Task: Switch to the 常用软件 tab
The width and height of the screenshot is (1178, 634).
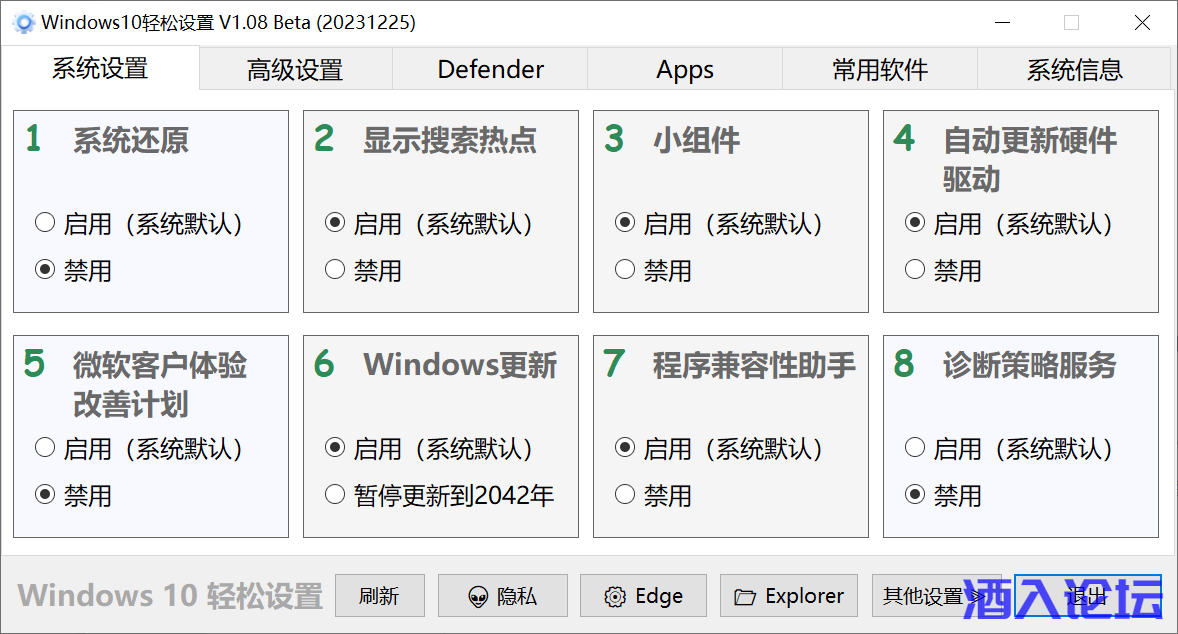Action: 880,70
